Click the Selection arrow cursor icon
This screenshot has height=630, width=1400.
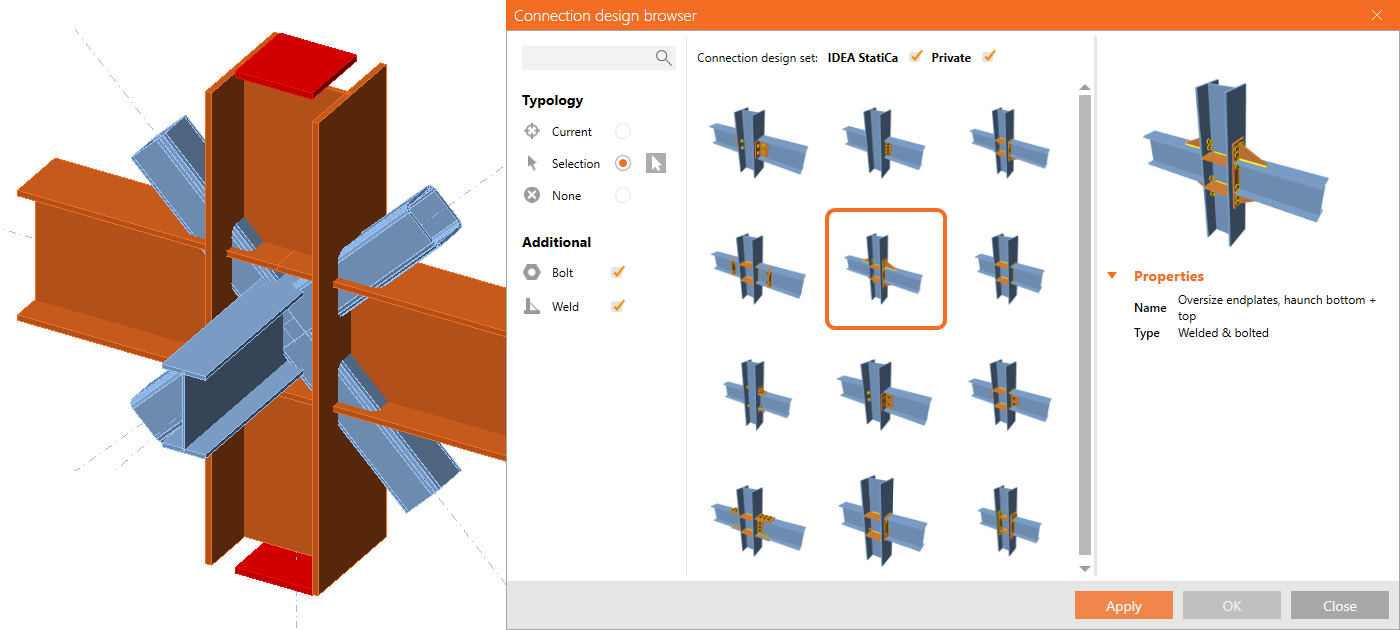pos(532,163)
